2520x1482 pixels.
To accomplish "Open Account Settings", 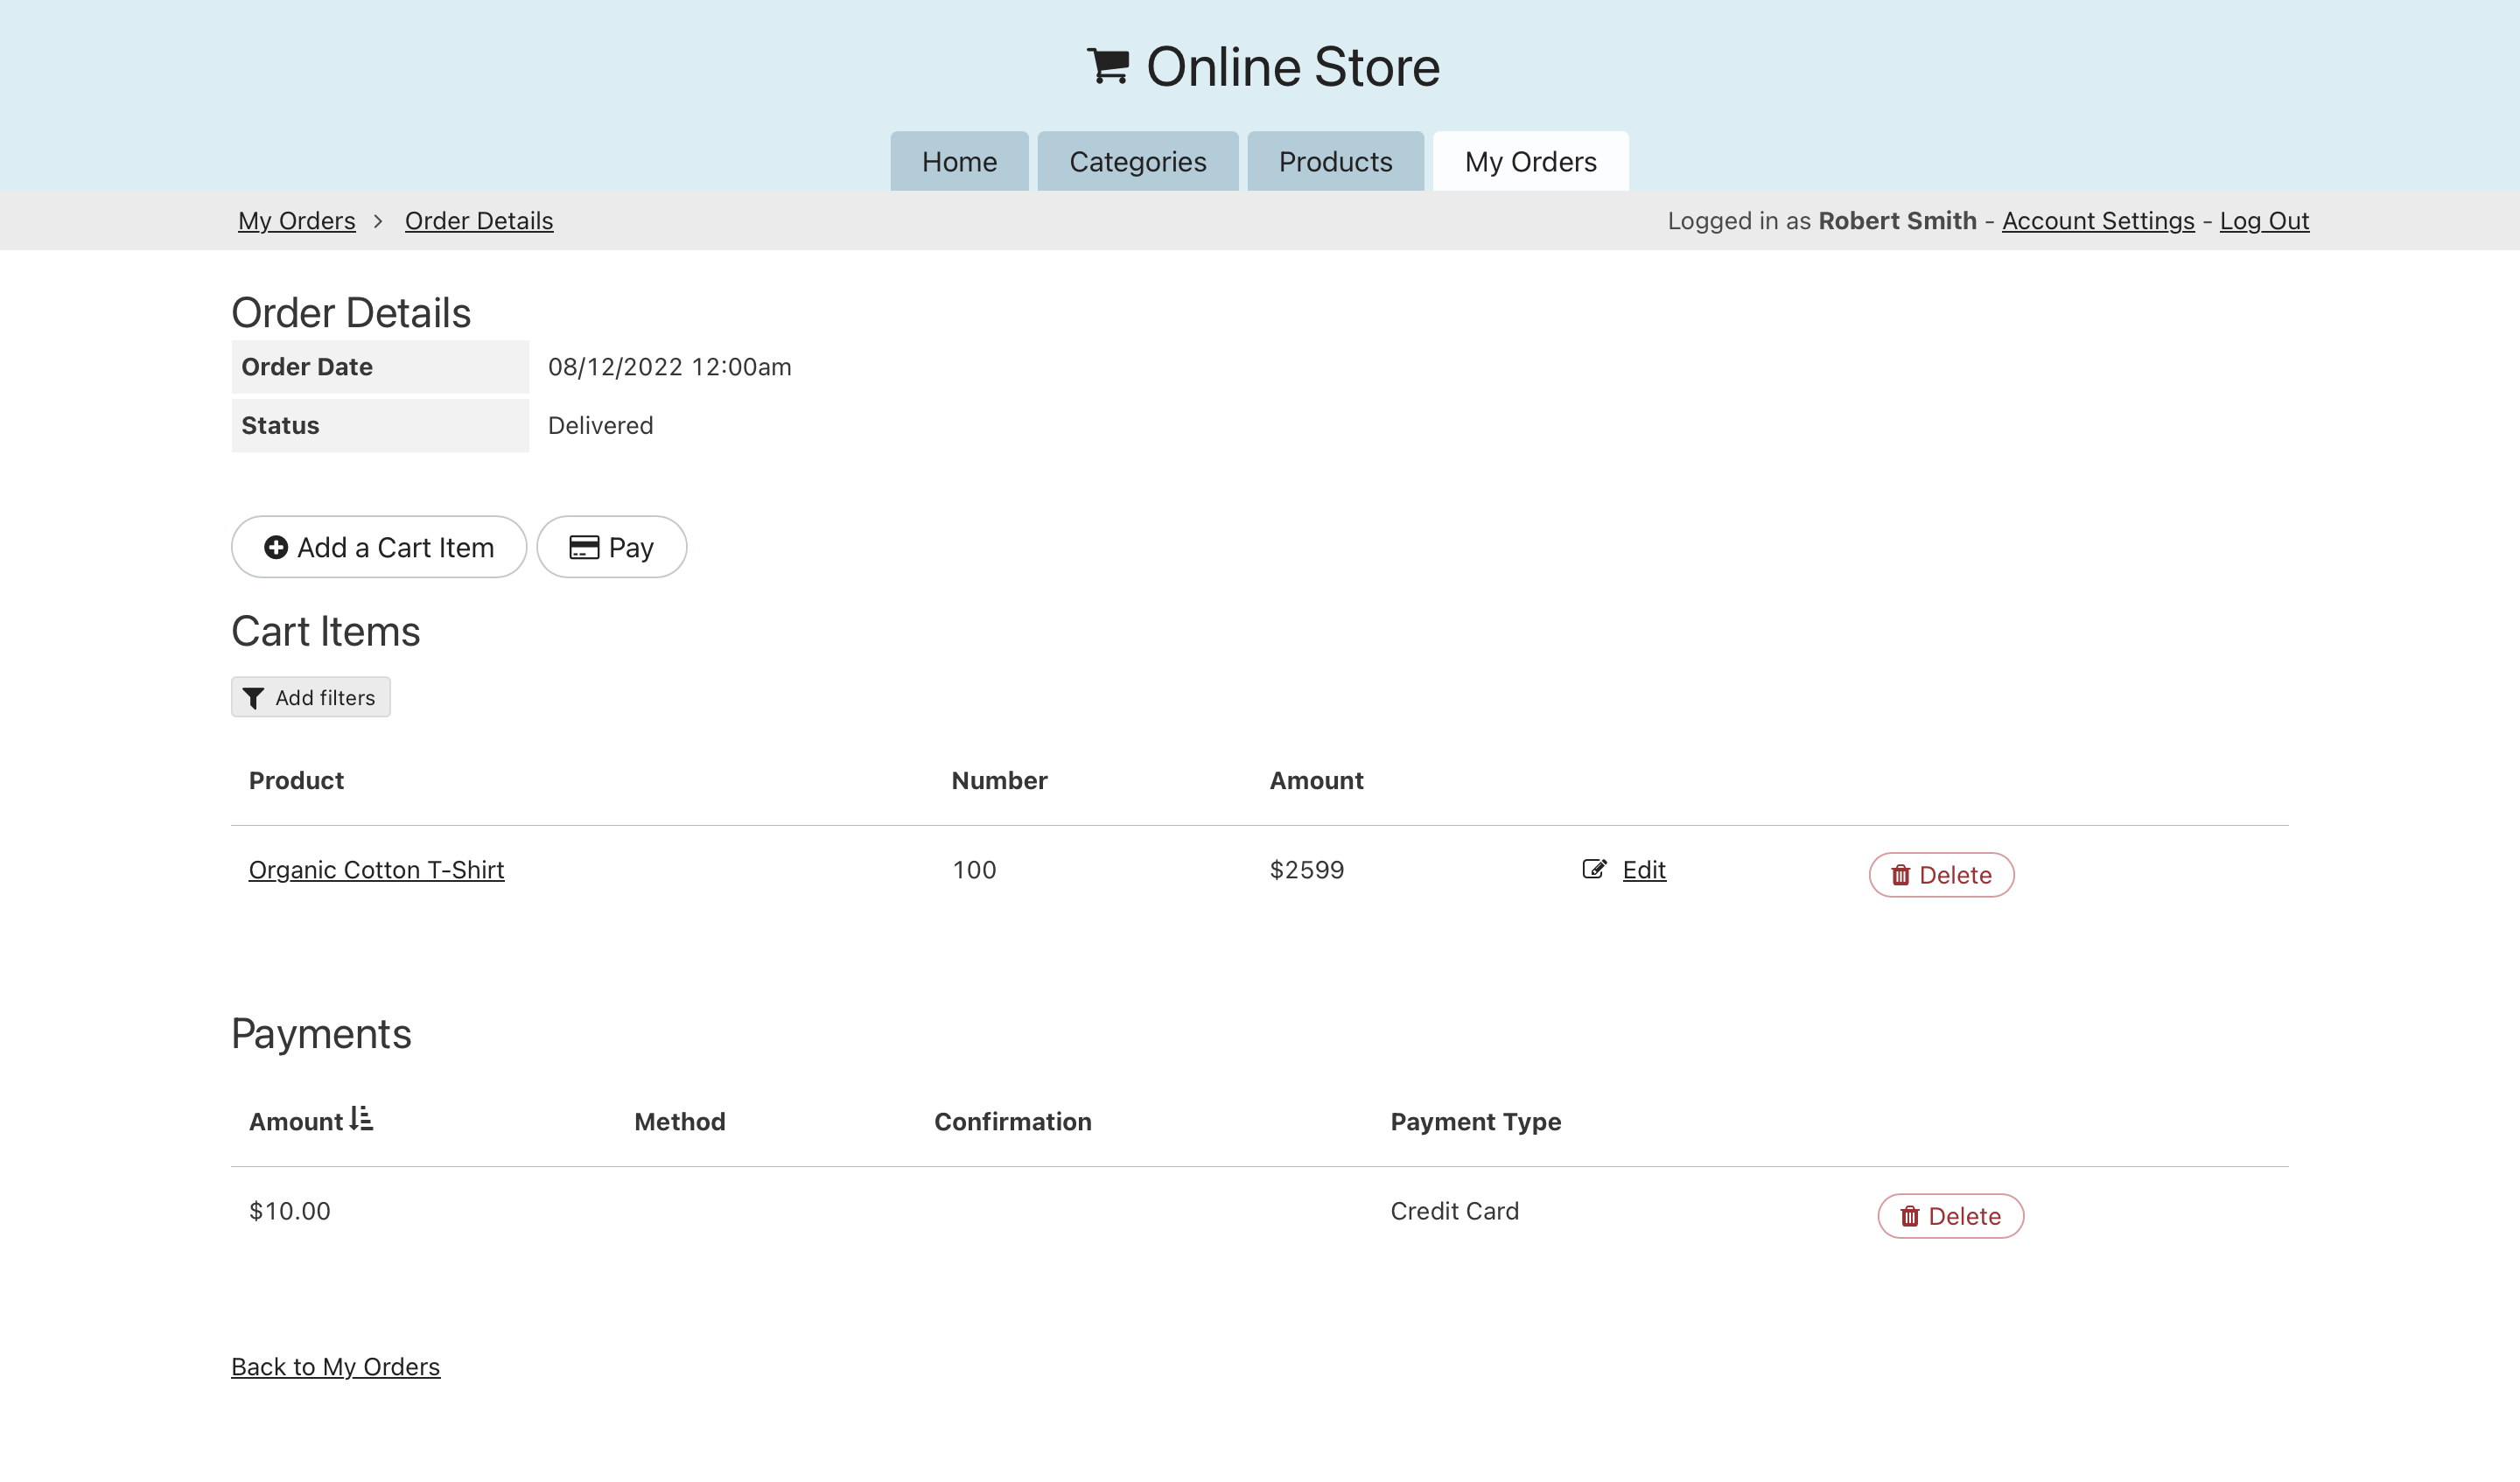I will 2097,221.
